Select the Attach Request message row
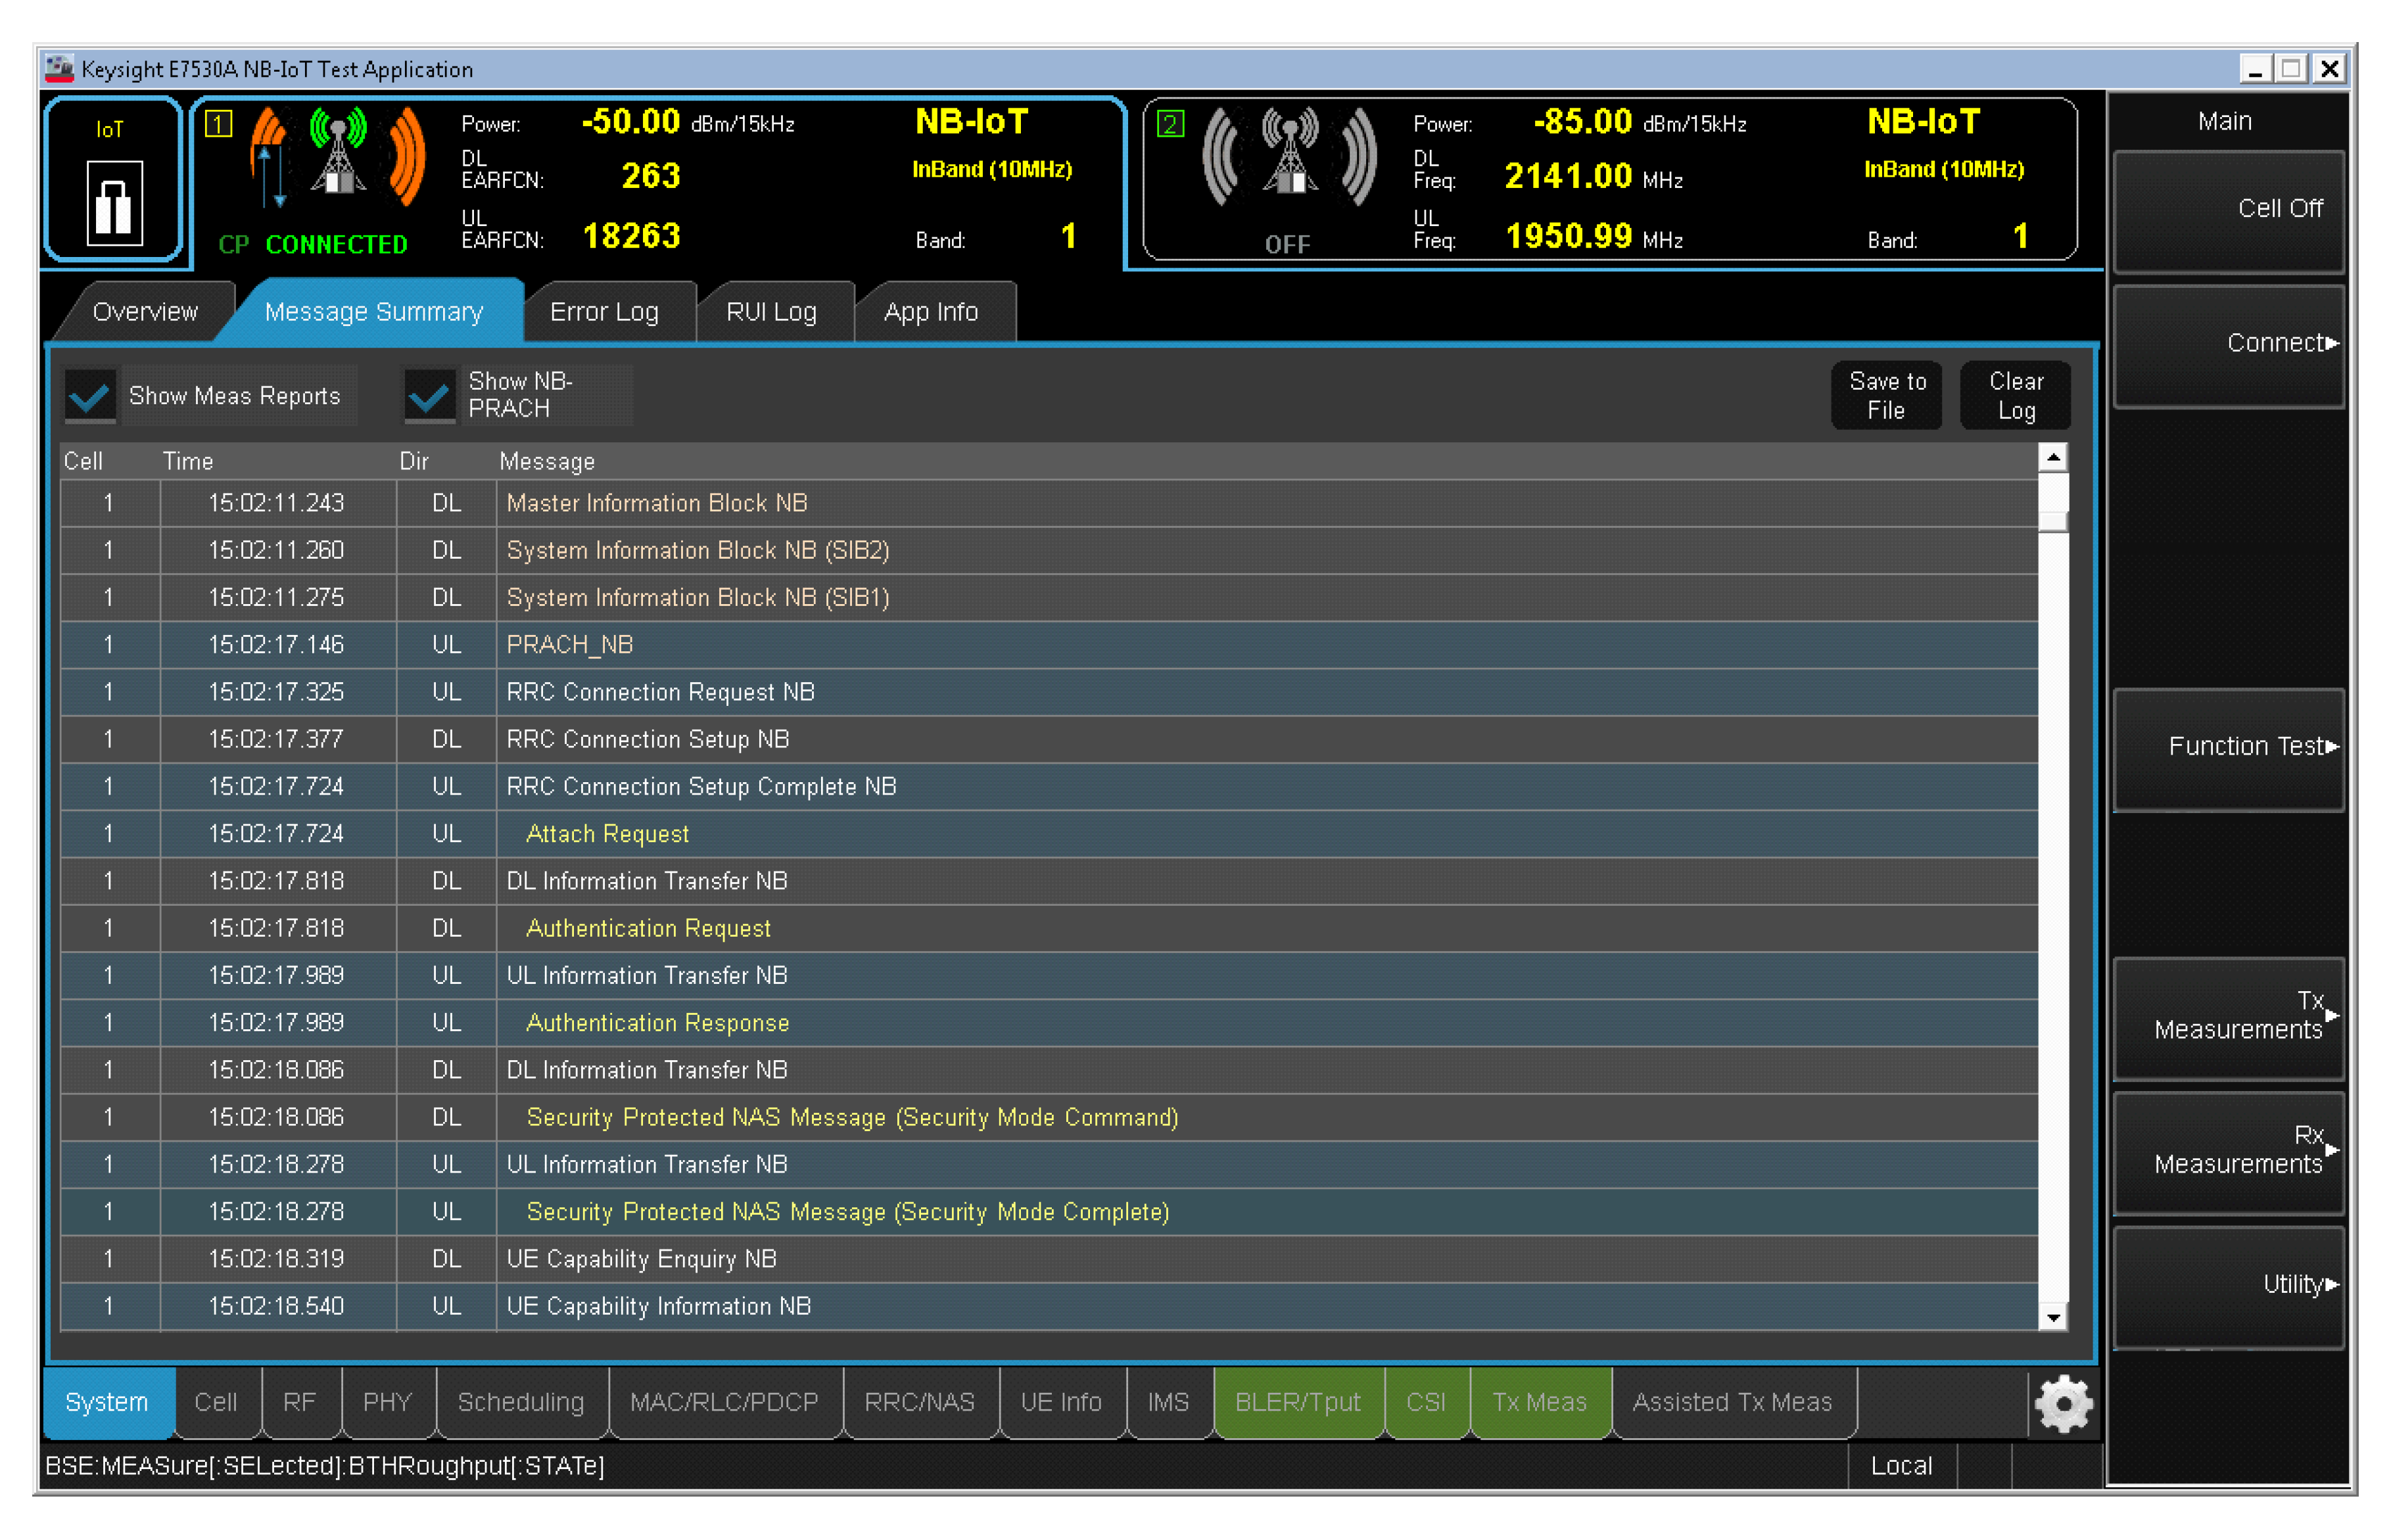2389x1540 pixels. coord(607,834)
